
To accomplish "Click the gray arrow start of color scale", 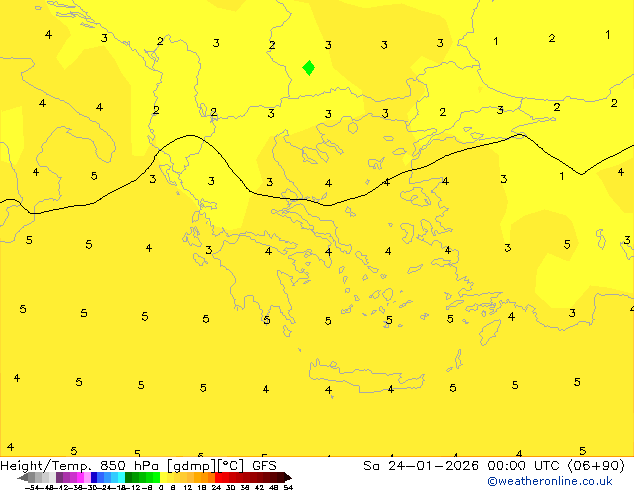I will [27, 477].
